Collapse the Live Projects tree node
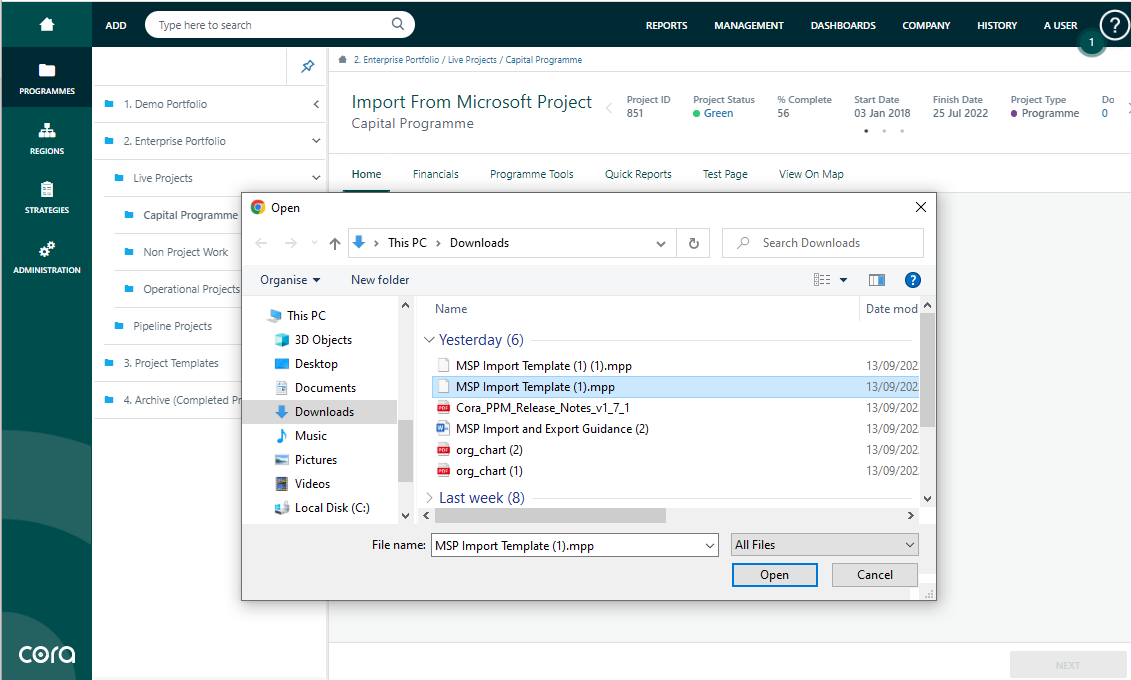 316,177
